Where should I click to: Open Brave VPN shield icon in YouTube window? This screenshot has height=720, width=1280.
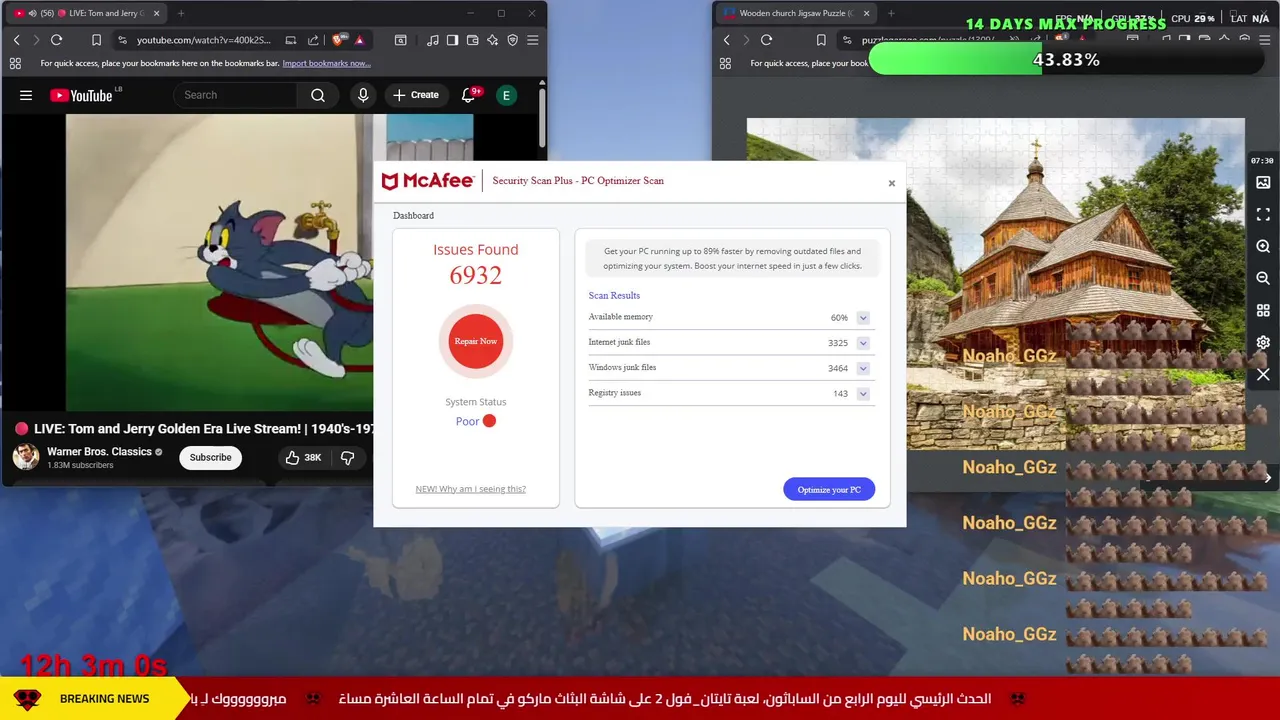click(512, 40)
